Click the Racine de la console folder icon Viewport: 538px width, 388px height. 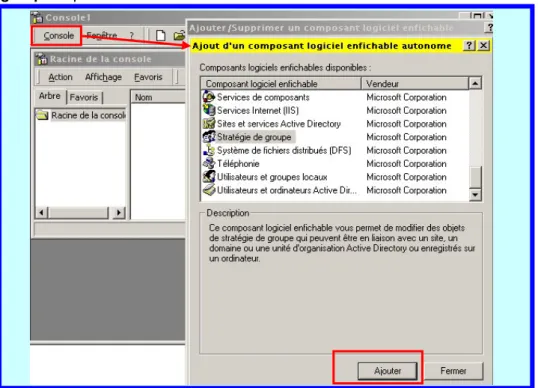pyautogui.click(x=42, y=115)
